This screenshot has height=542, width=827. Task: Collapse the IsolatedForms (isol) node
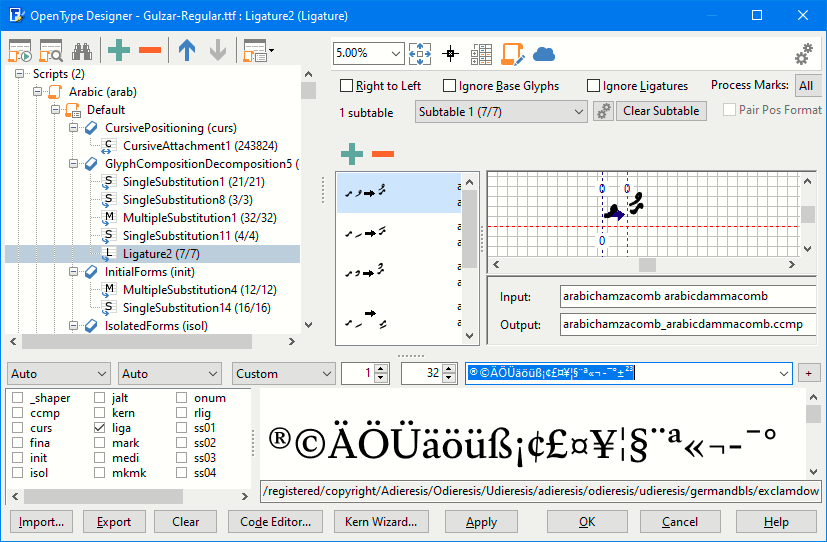point(73,326)
